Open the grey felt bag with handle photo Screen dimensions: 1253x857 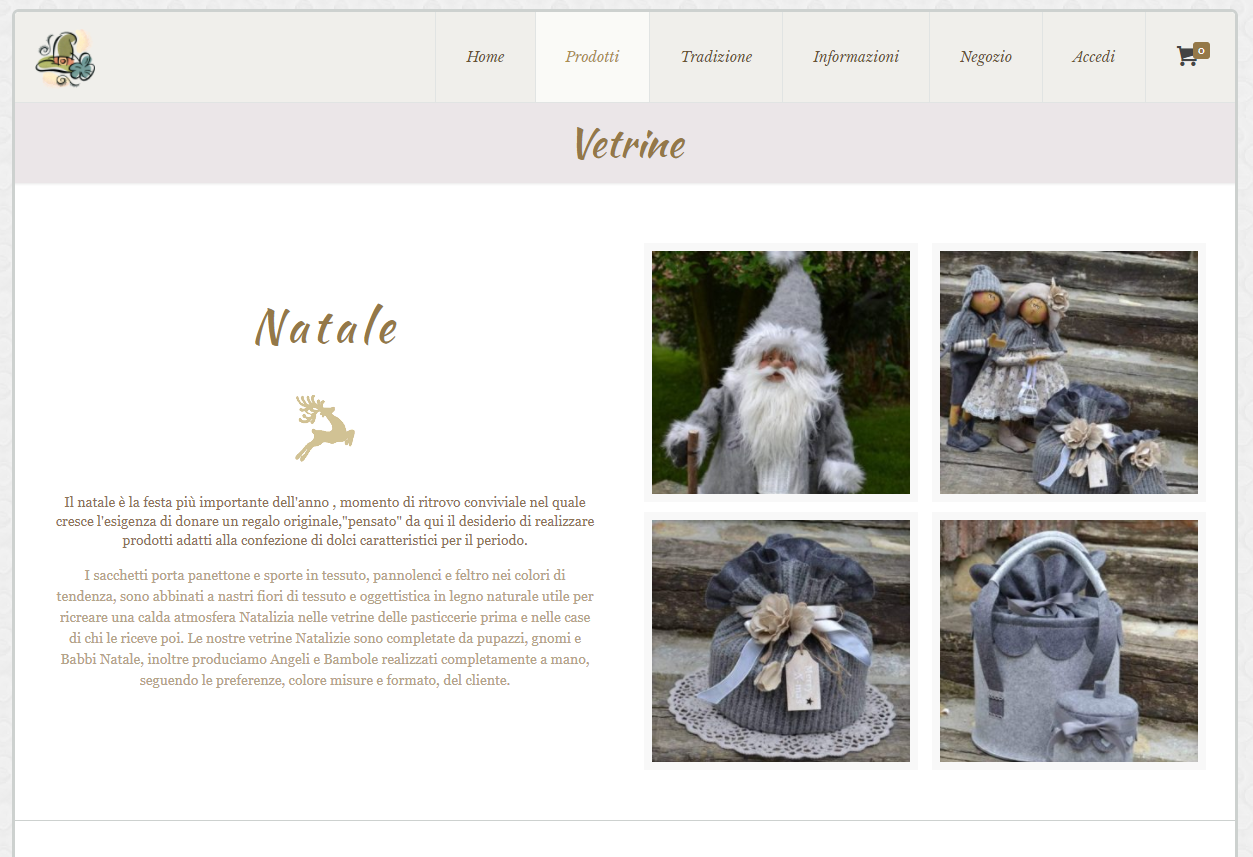coord(1069,641)
